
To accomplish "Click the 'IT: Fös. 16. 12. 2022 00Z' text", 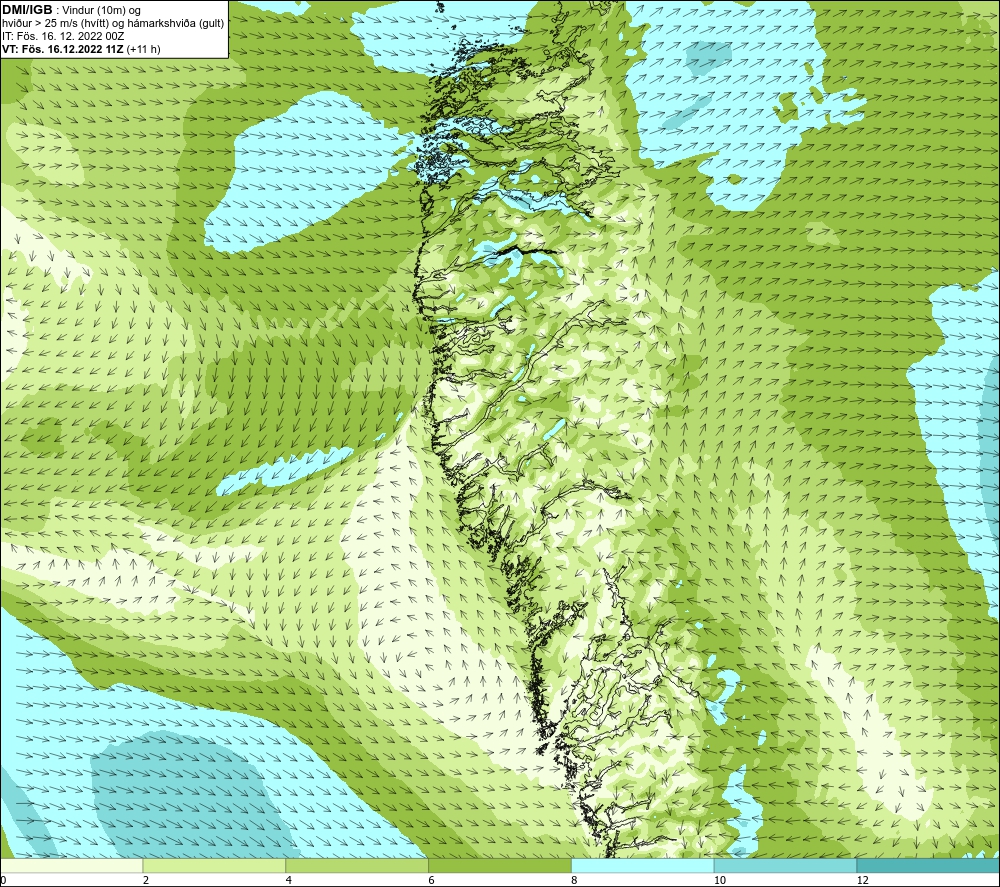I will tap(63, 36).
